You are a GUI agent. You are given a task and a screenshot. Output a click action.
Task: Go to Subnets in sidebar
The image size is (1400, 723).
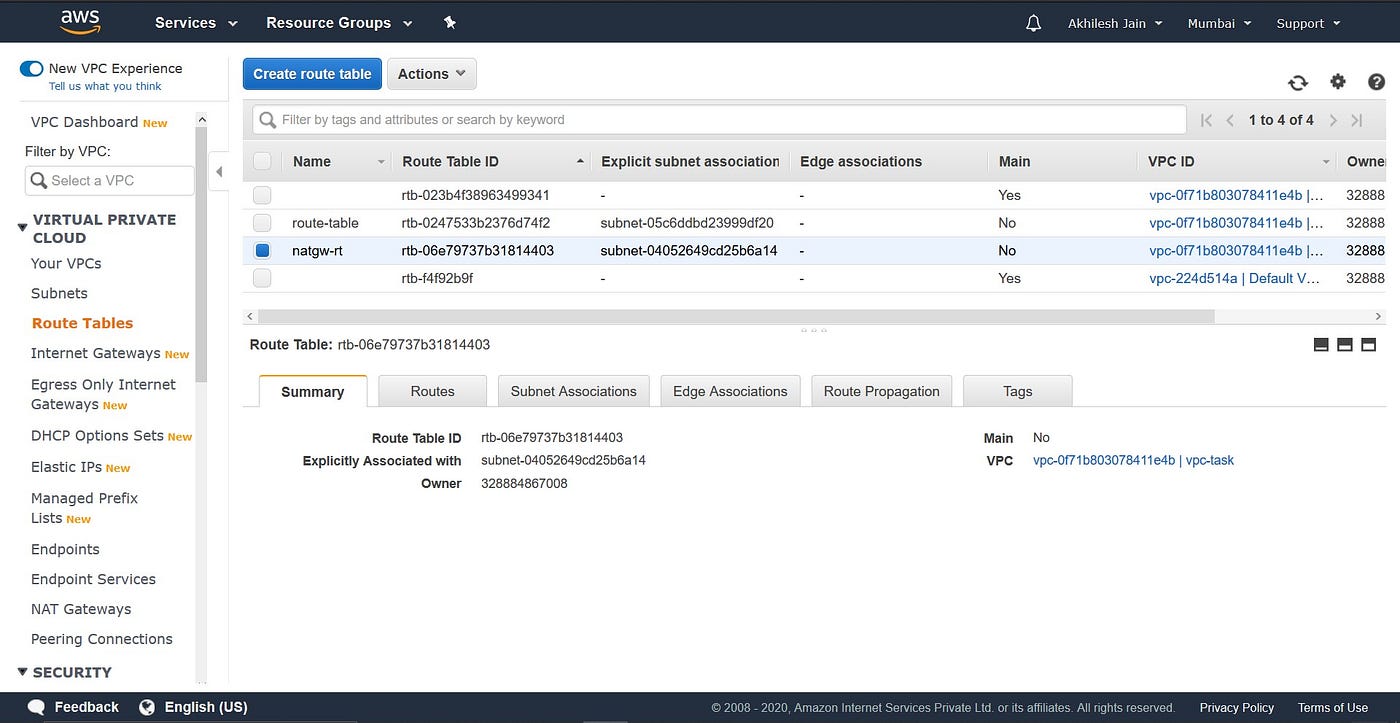click(x=59, y=293)
